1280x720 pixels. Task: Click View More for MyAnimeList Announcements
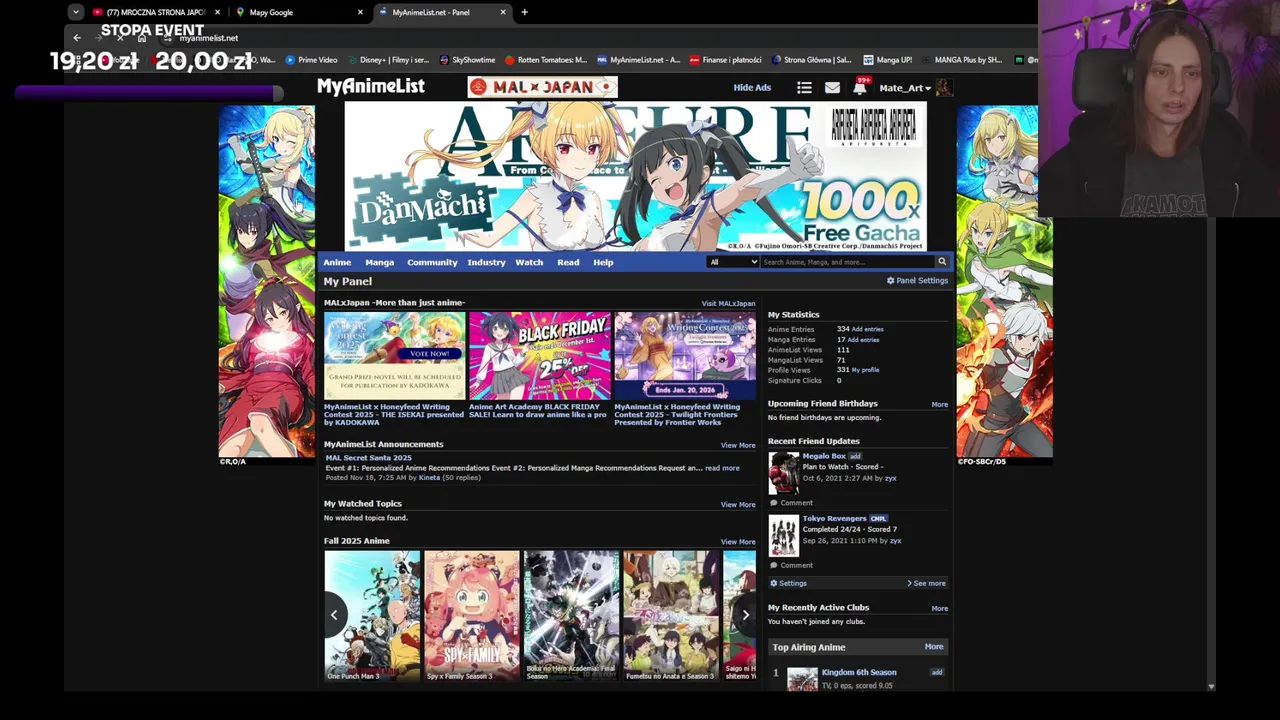point(738,445)
